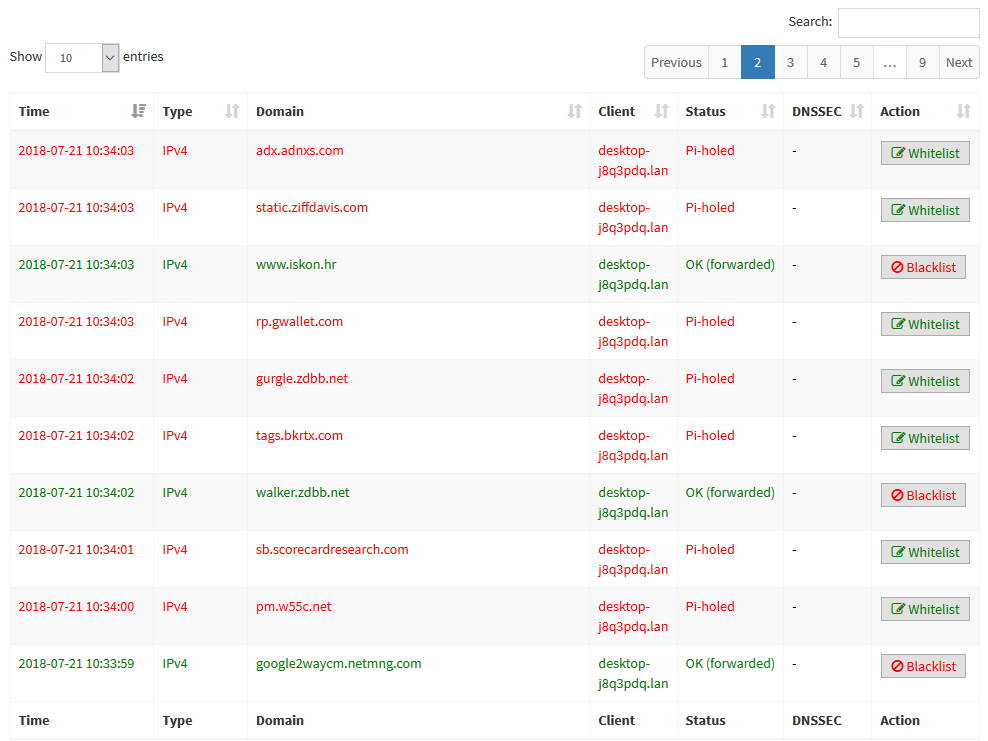Image resolution: width=988 pixels, height=741 pixels.
Task: Whitelist static.ziffdavis.com
Action: point(925,210)
